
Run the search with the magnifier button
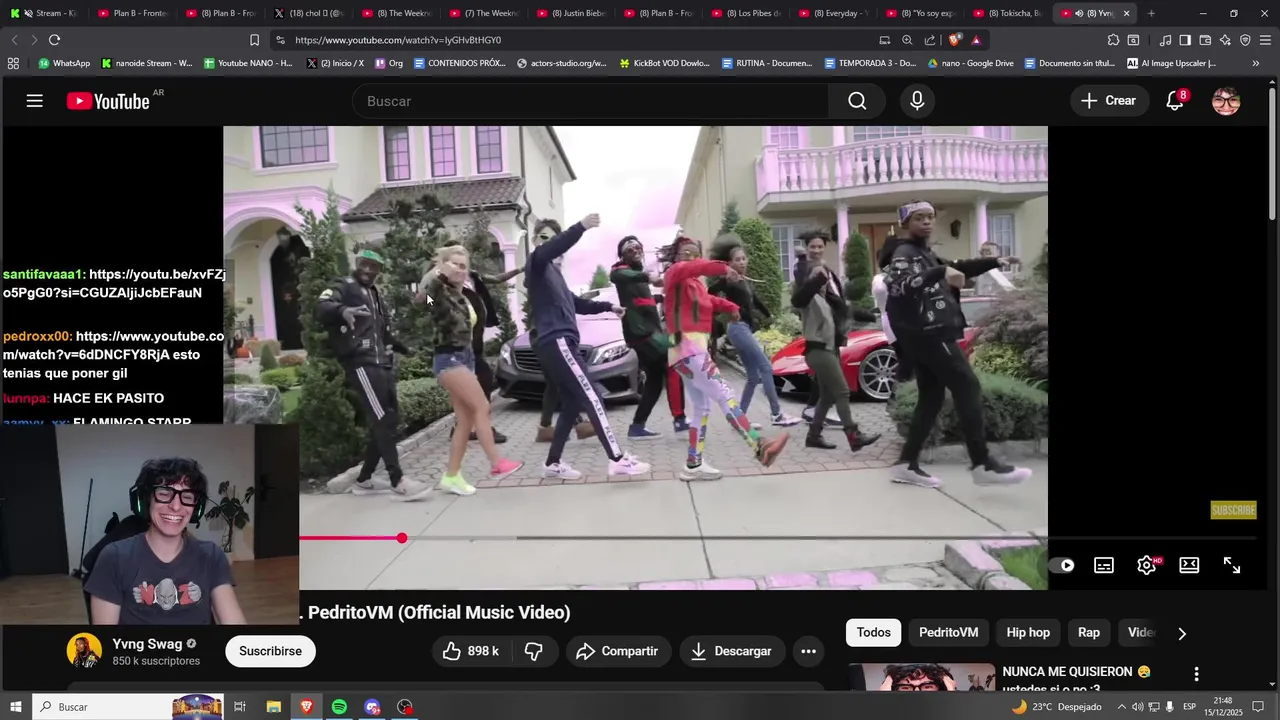pos(857,101)
